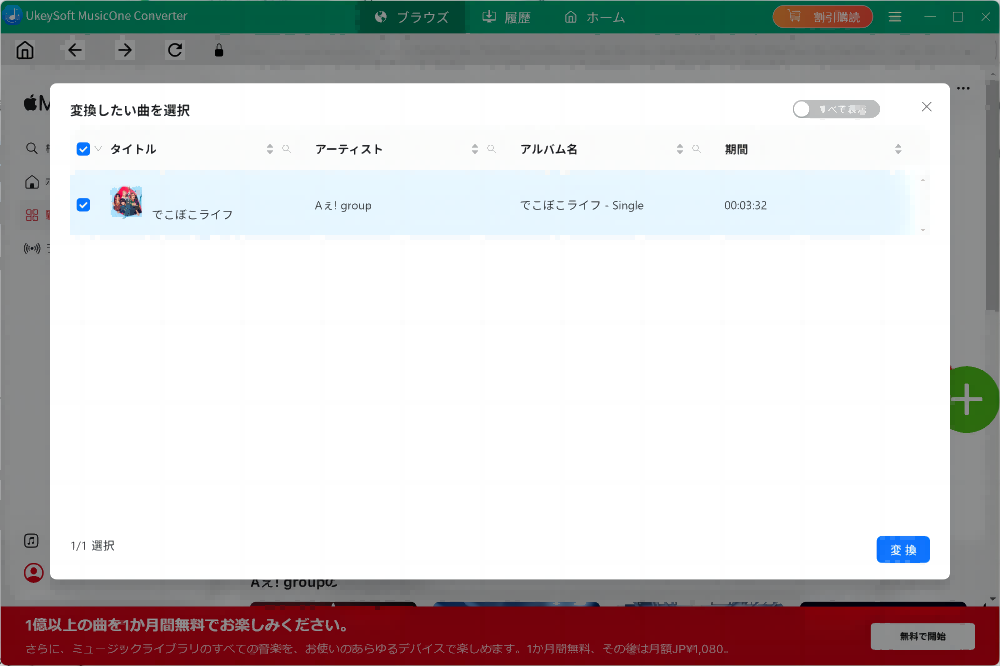
Task: Click the アーティスト column header
Action: tap(349, 149)
